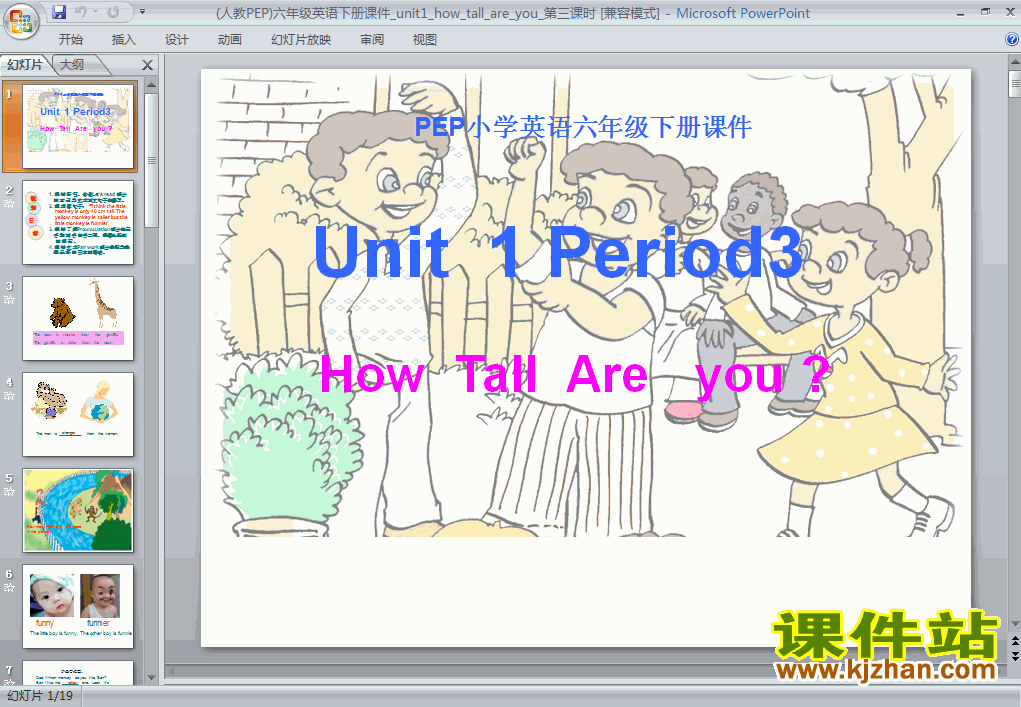
Task: Open the 设计 ribbon tab
Action: (x=176, y=40)
